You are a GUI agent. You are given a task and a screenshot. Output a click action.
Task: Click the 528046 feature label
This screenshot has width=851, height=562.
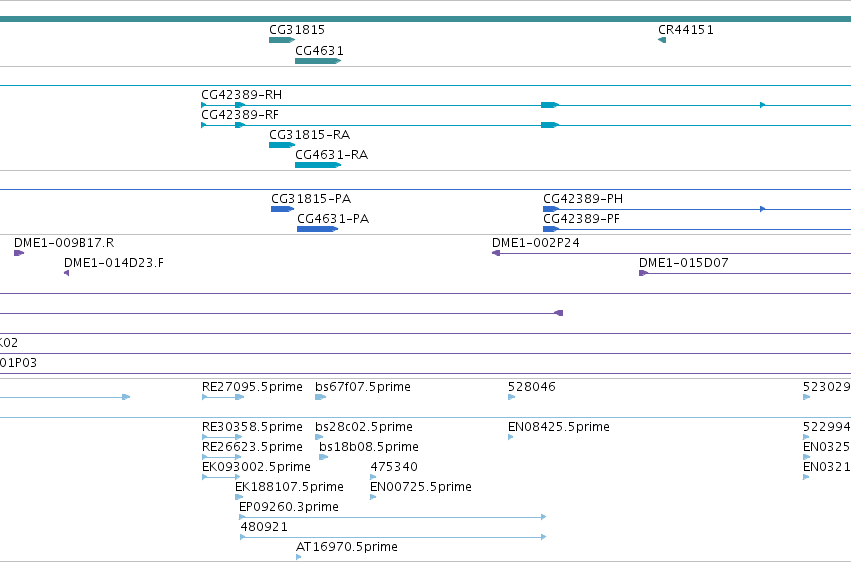[x=532, y=387]
